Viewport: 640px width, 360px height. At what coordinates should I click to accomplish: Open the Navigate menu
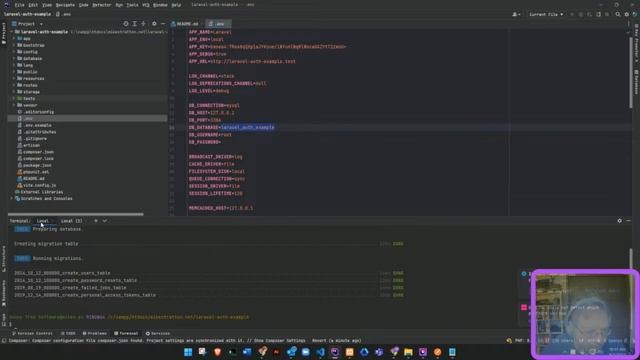(x=65, y=5)
